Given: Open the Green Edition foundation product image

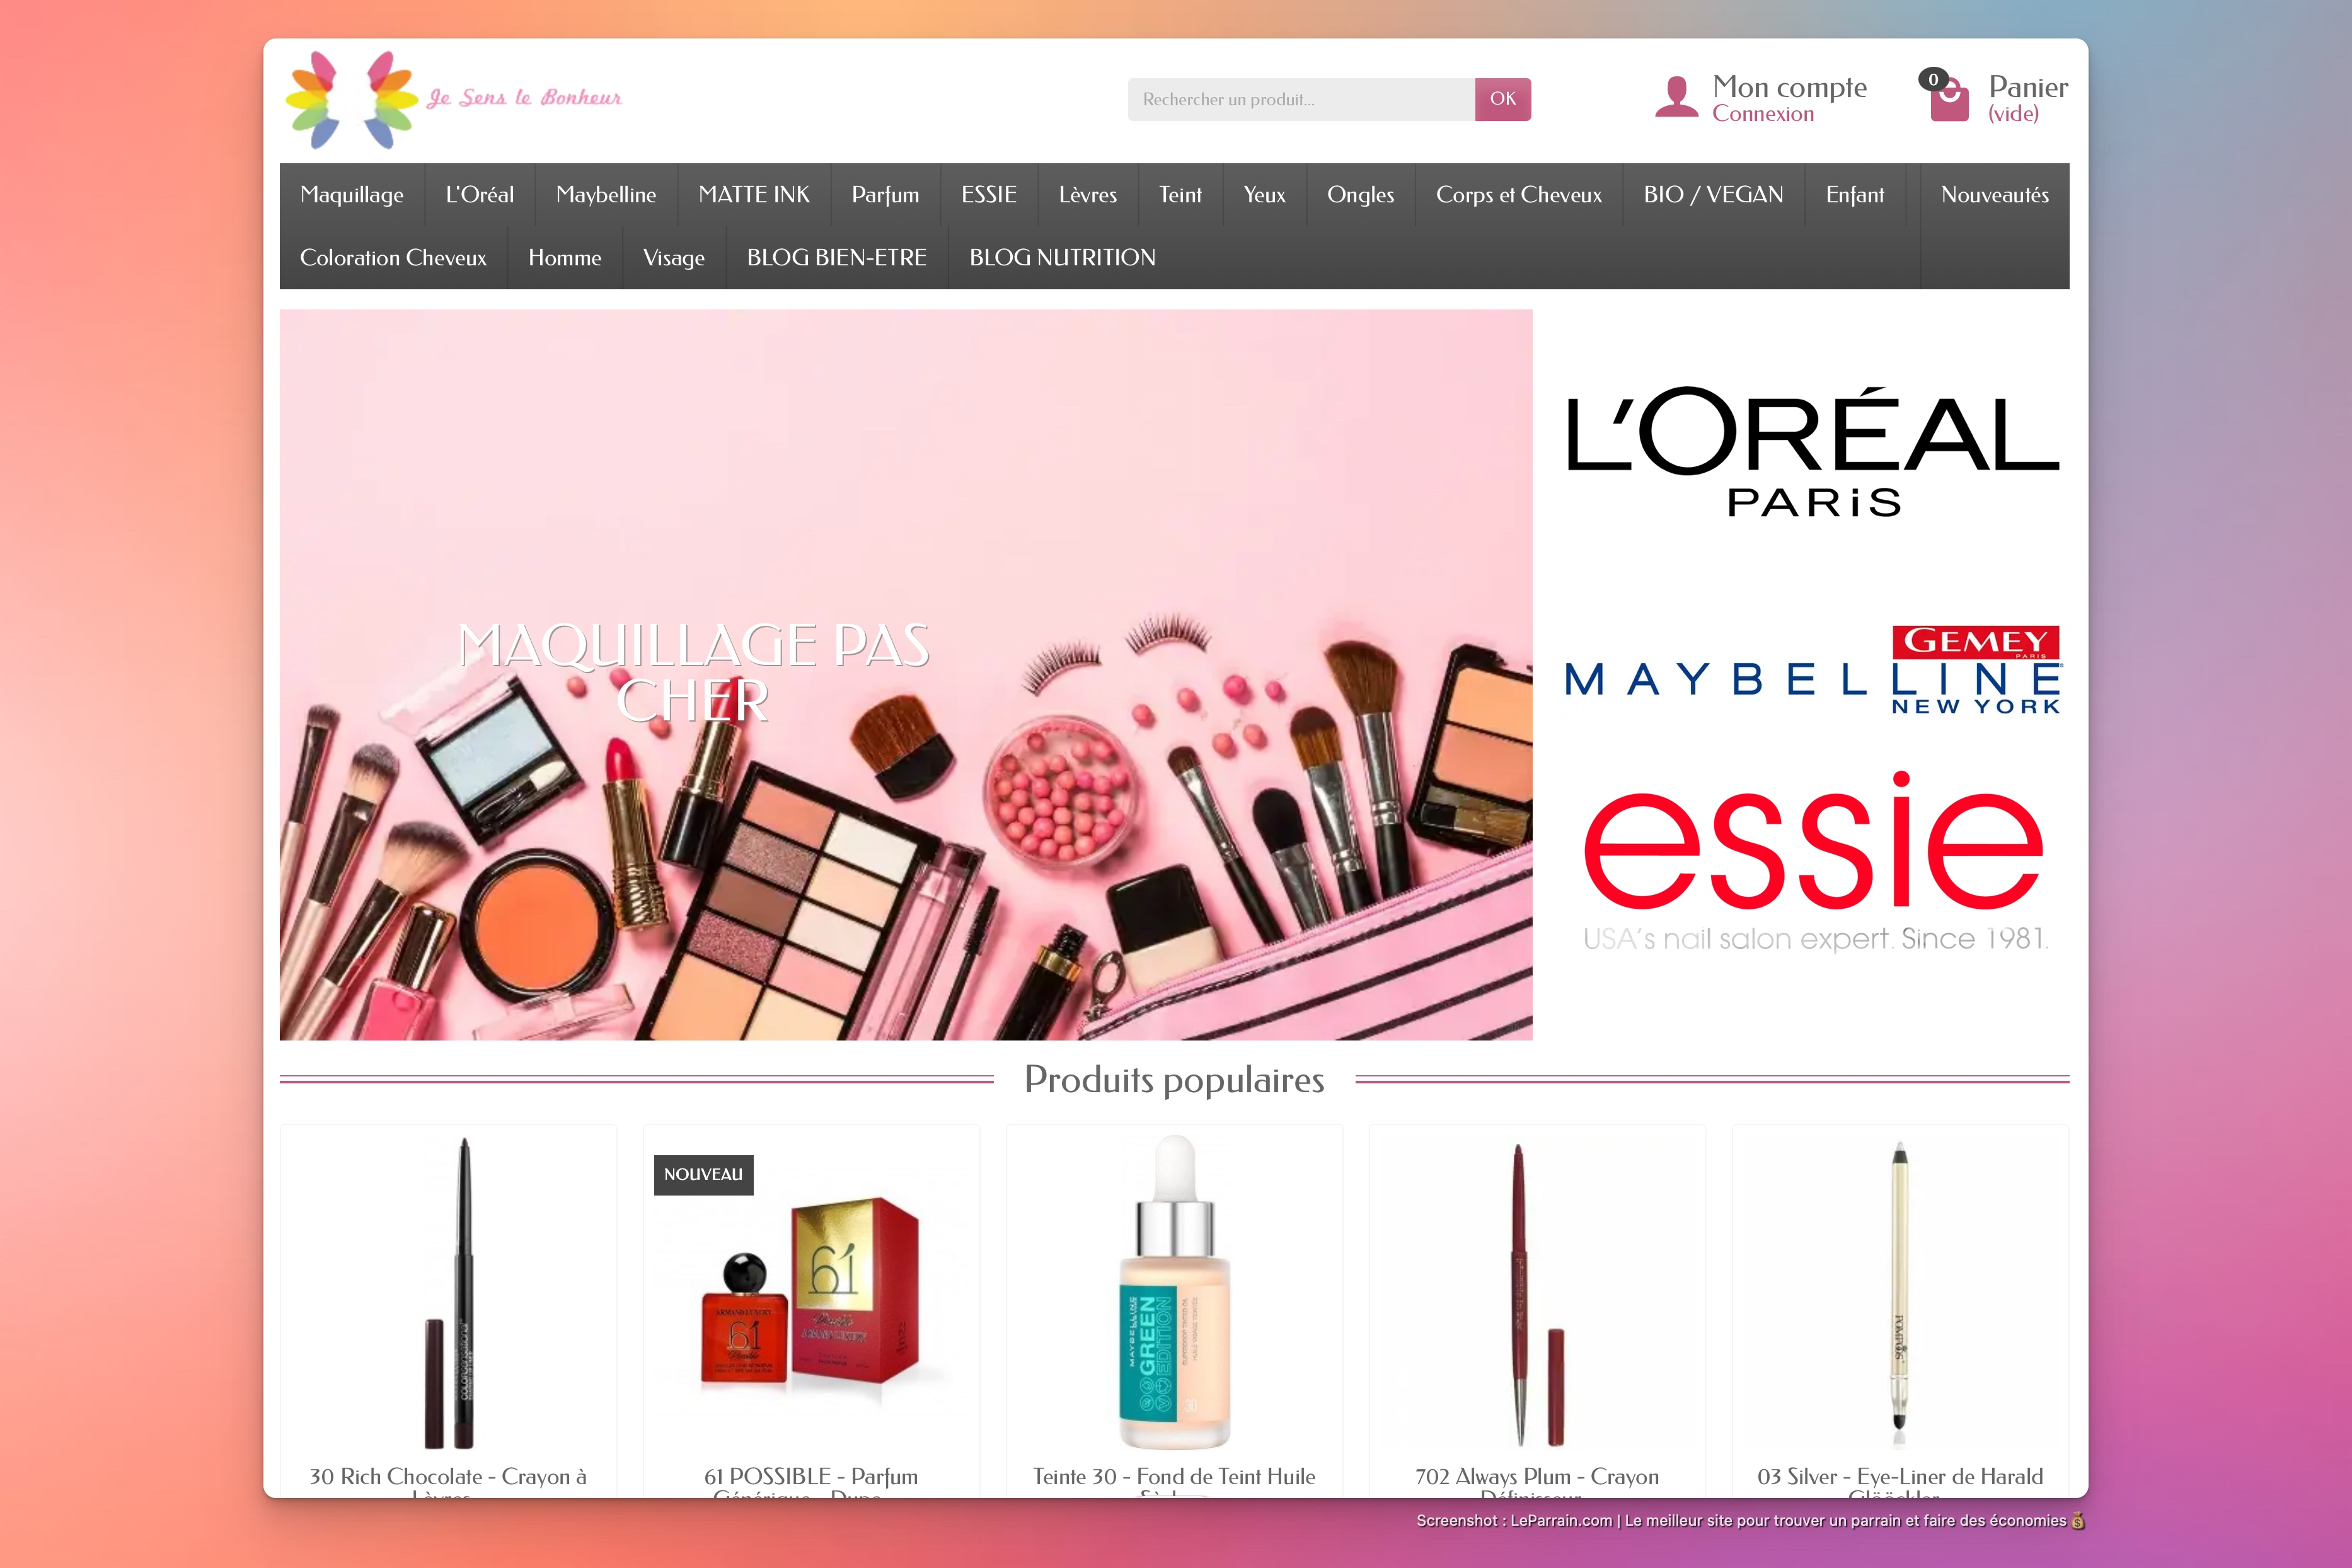Looking at the screenshot, I should click(1174, 1290).
